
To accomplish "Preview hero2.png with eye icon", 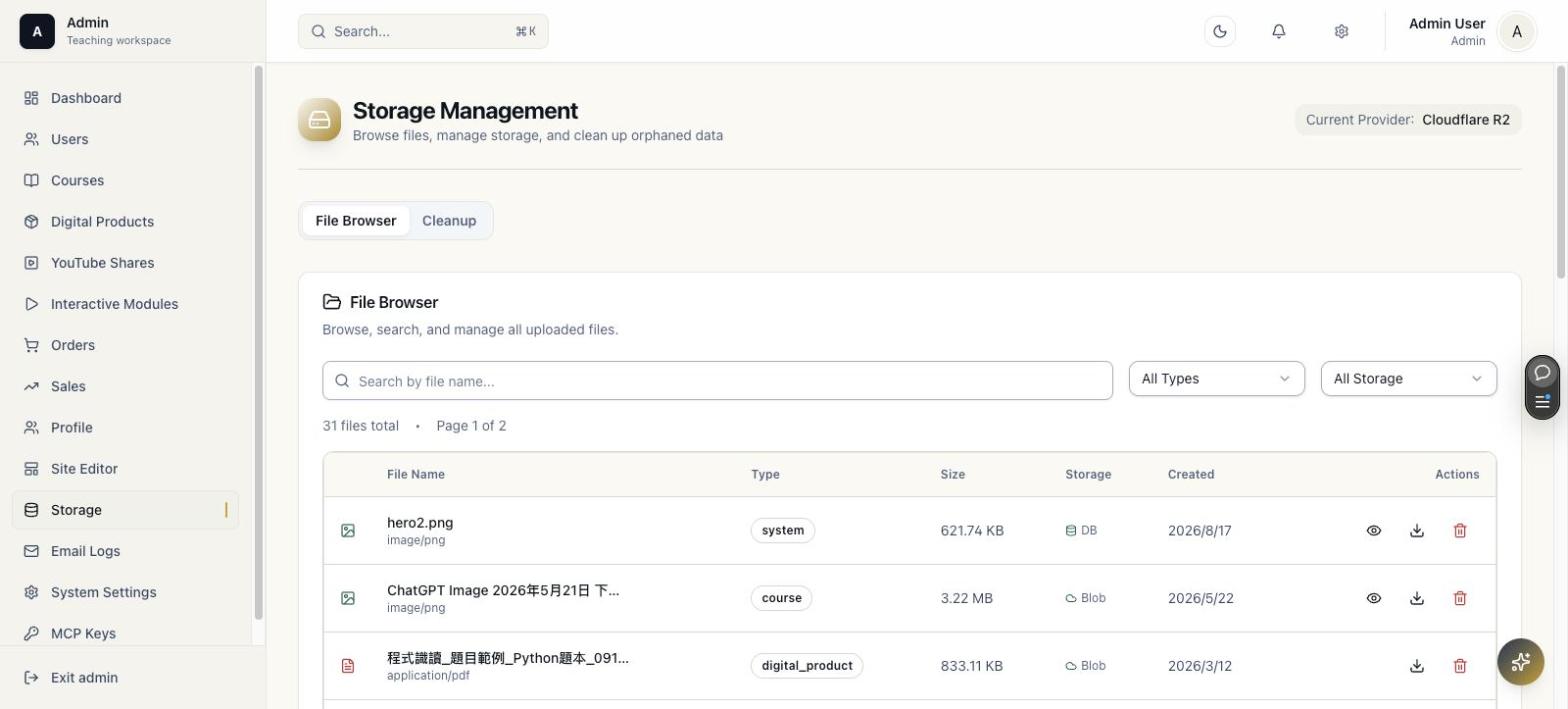I will point(1373,531).
